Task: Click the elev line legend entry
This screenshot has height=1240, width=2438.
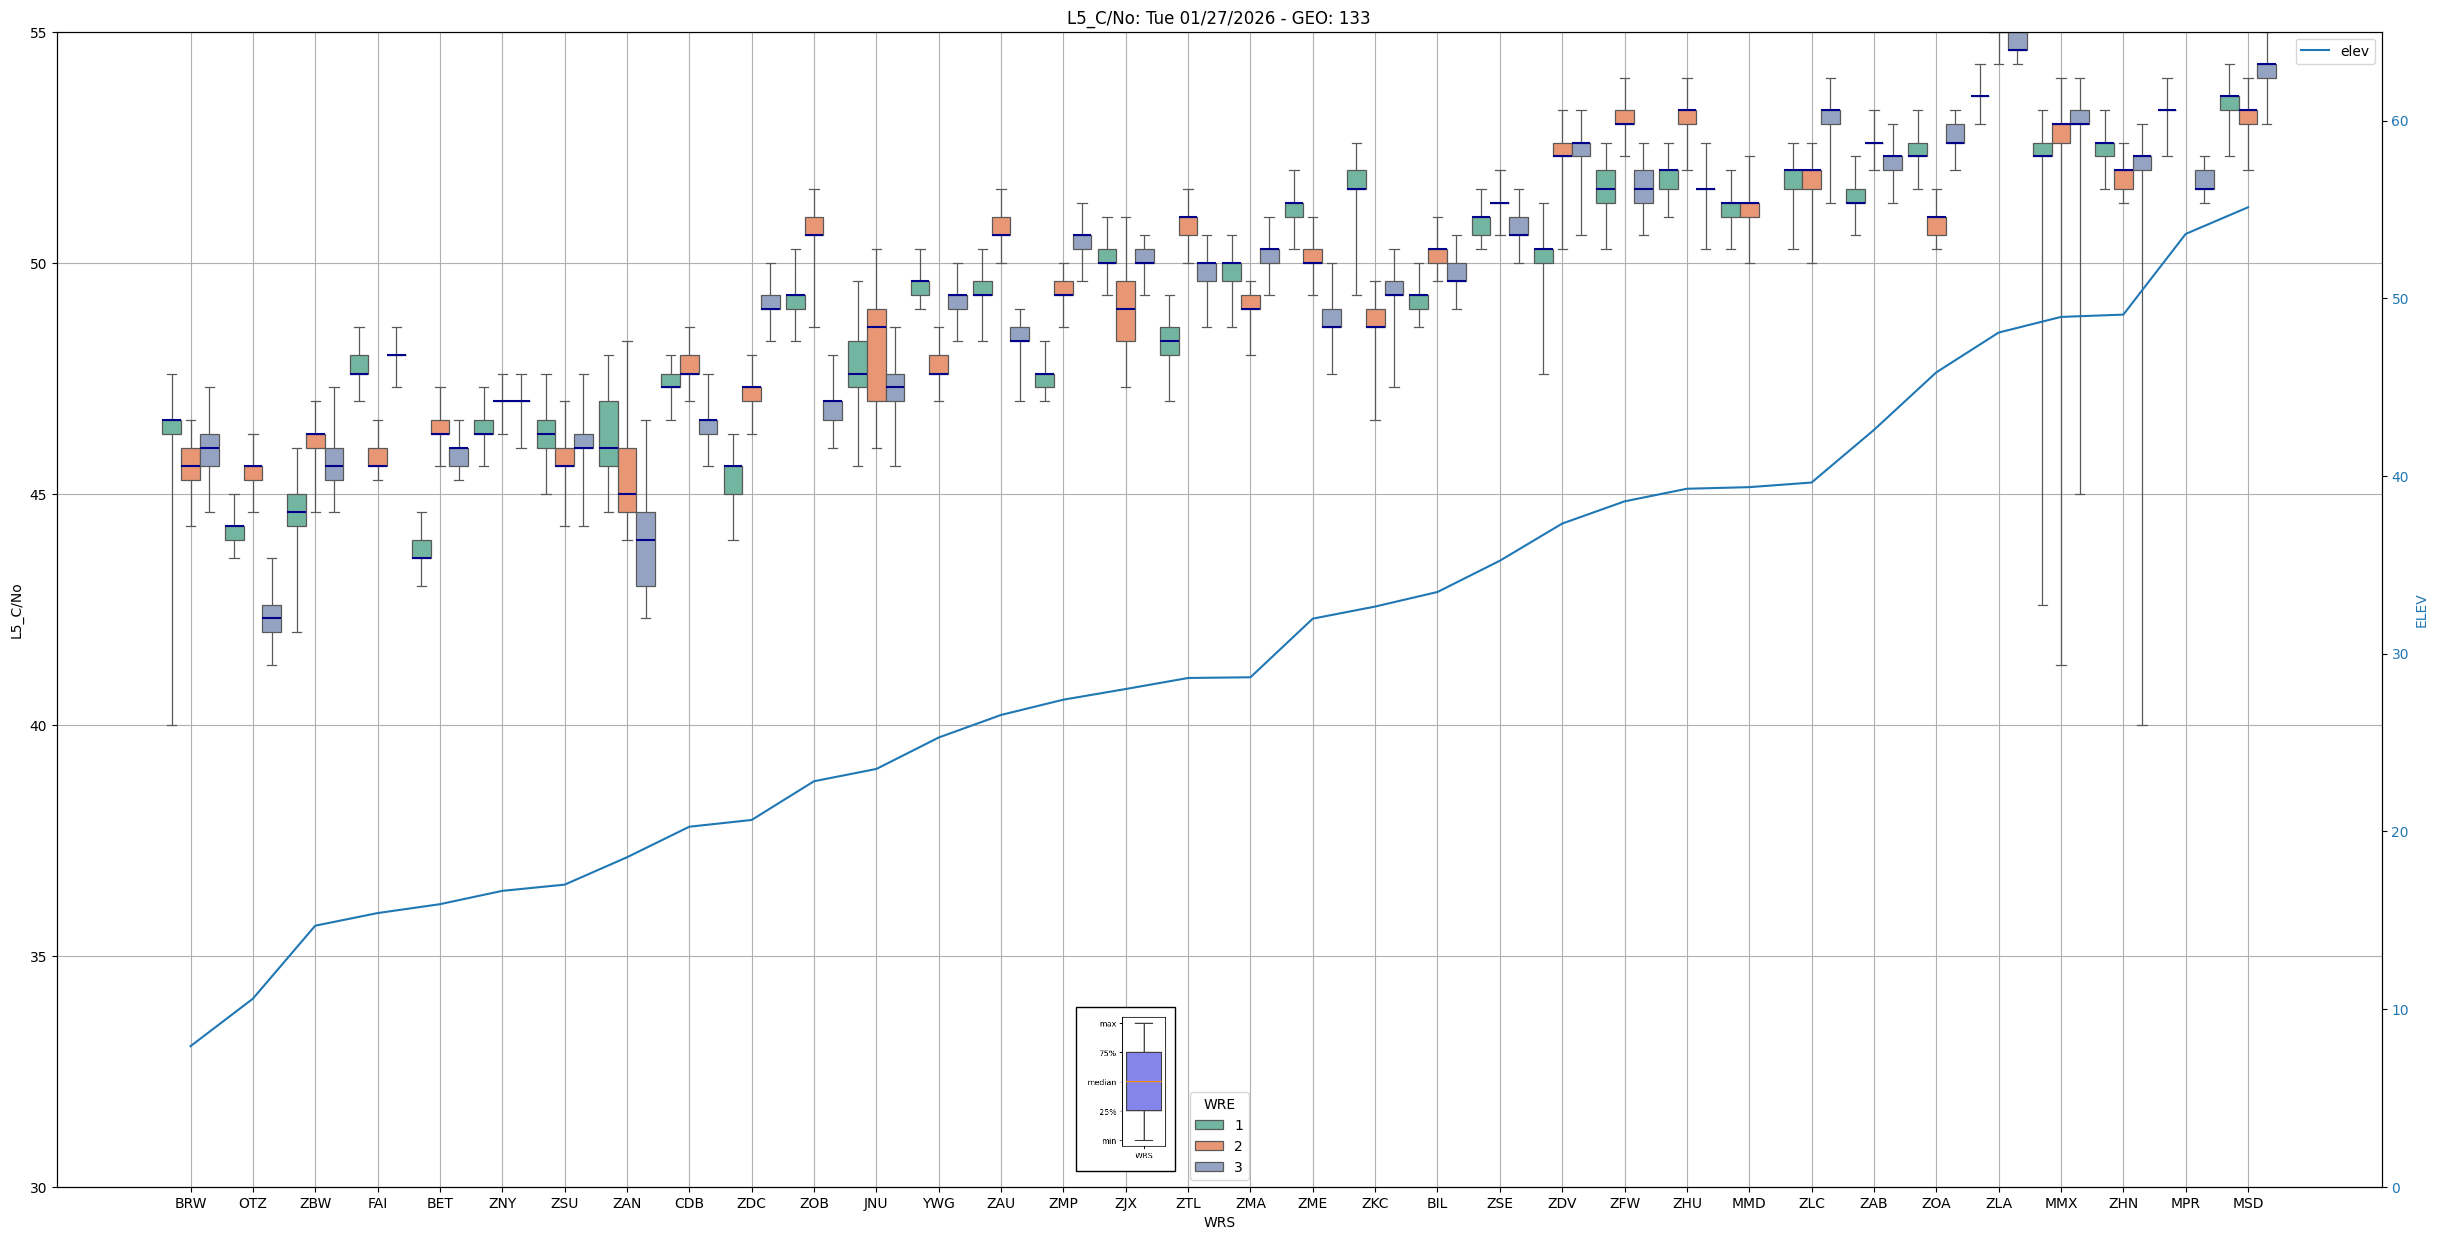Action: point(2335,51)
